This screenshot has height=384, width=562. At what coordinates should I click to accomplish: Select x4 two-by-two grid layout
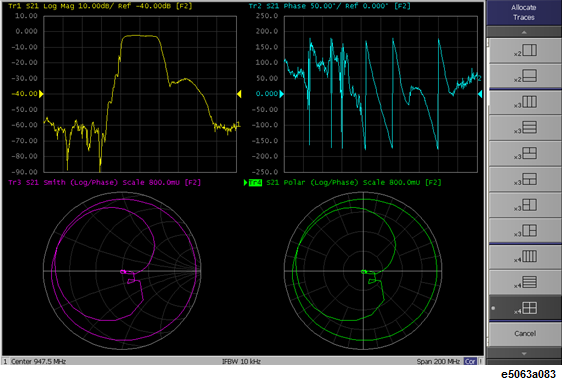point(525,308)
